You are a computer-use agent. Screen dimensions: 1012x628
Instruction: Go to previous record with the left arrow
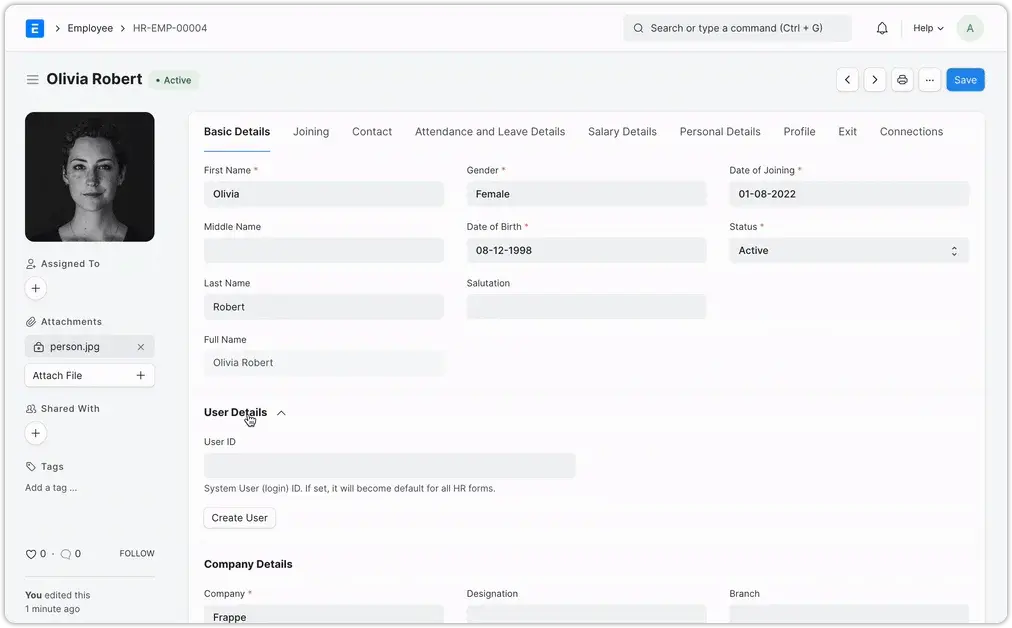coord(847,79)
